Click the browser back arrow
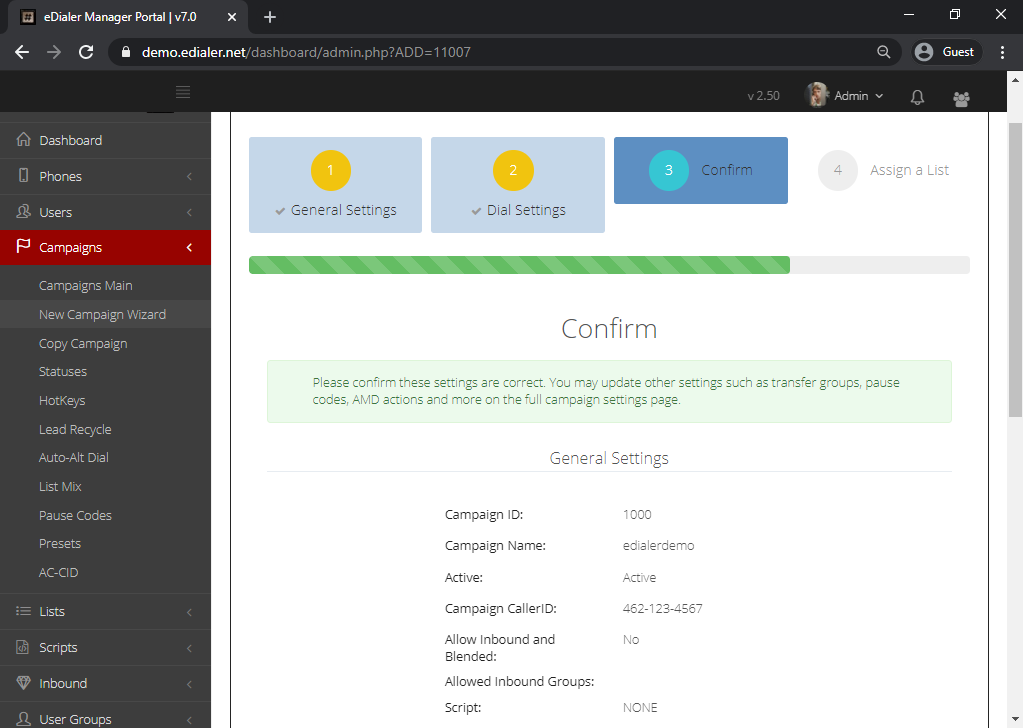 (22, 52)
